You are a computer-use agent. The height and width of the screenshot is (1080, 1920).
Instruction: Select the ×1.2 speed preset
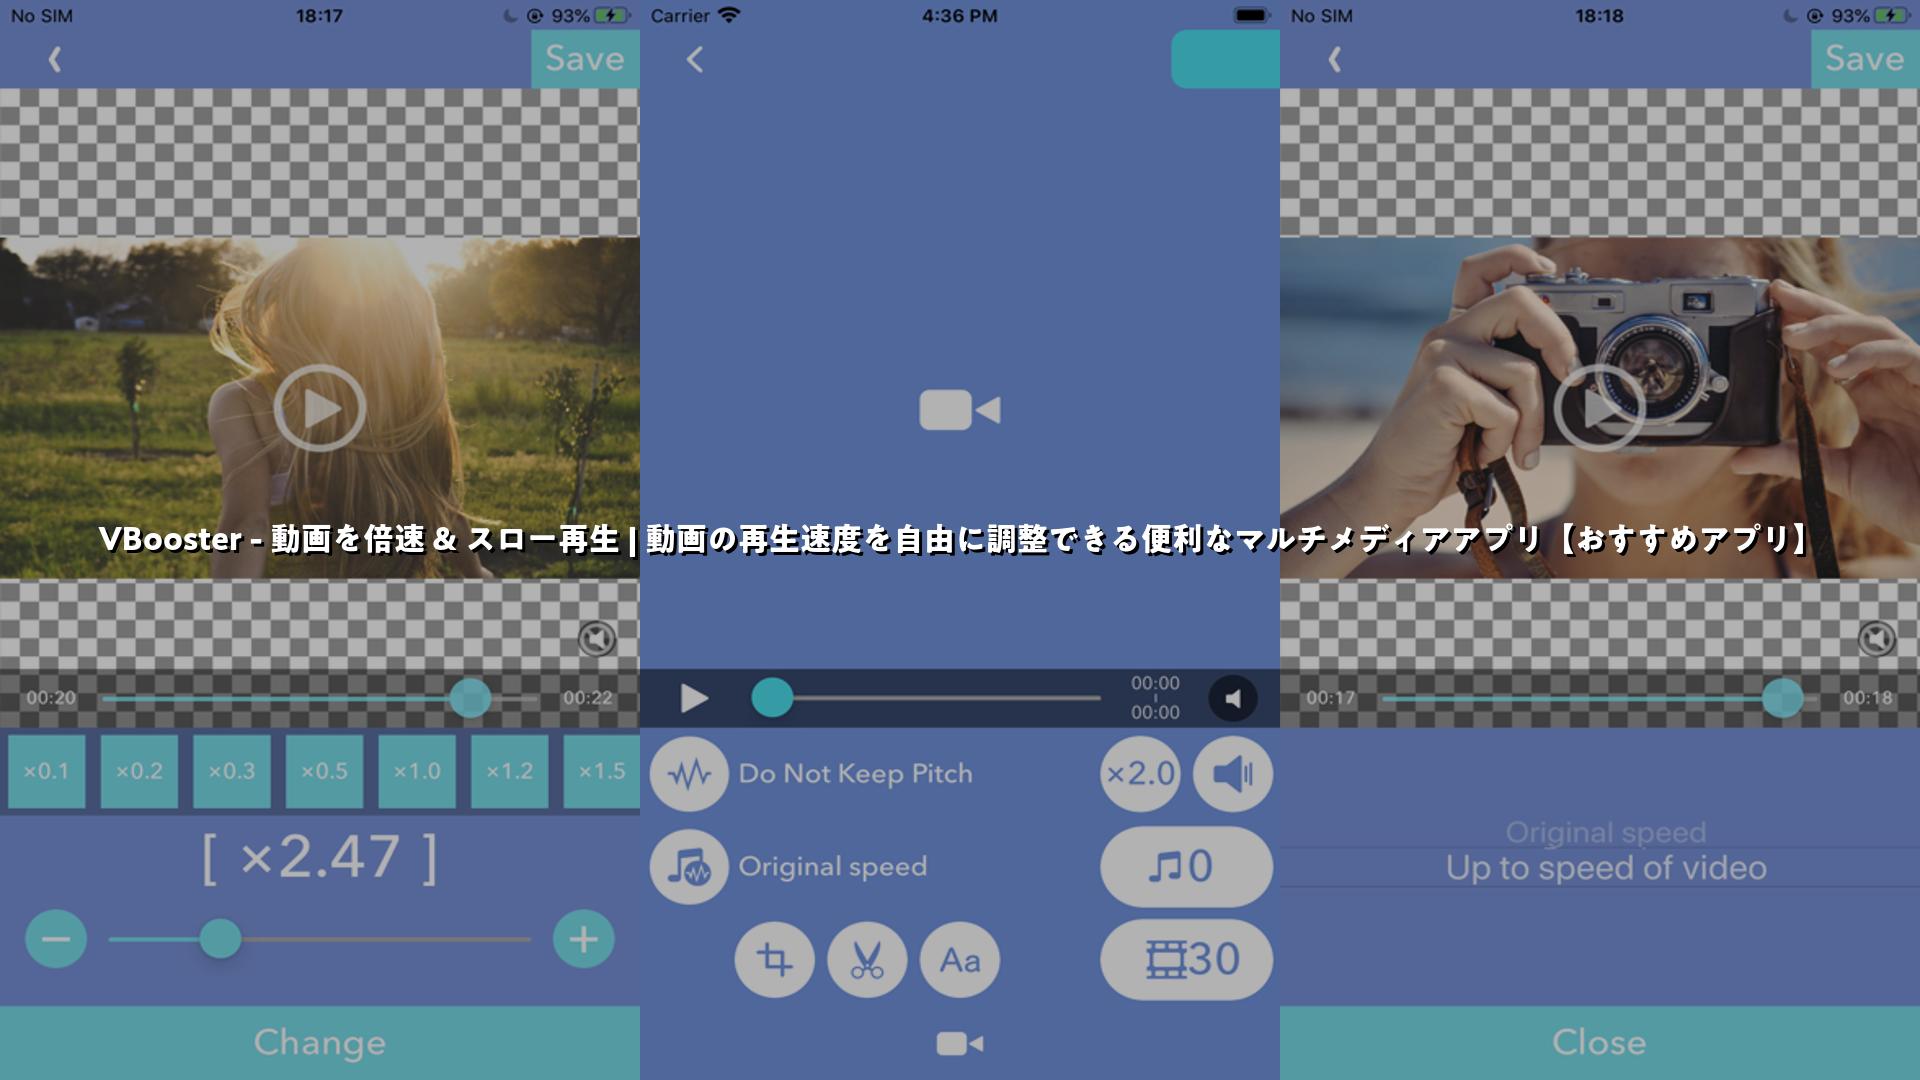click(x=510, y=771)
